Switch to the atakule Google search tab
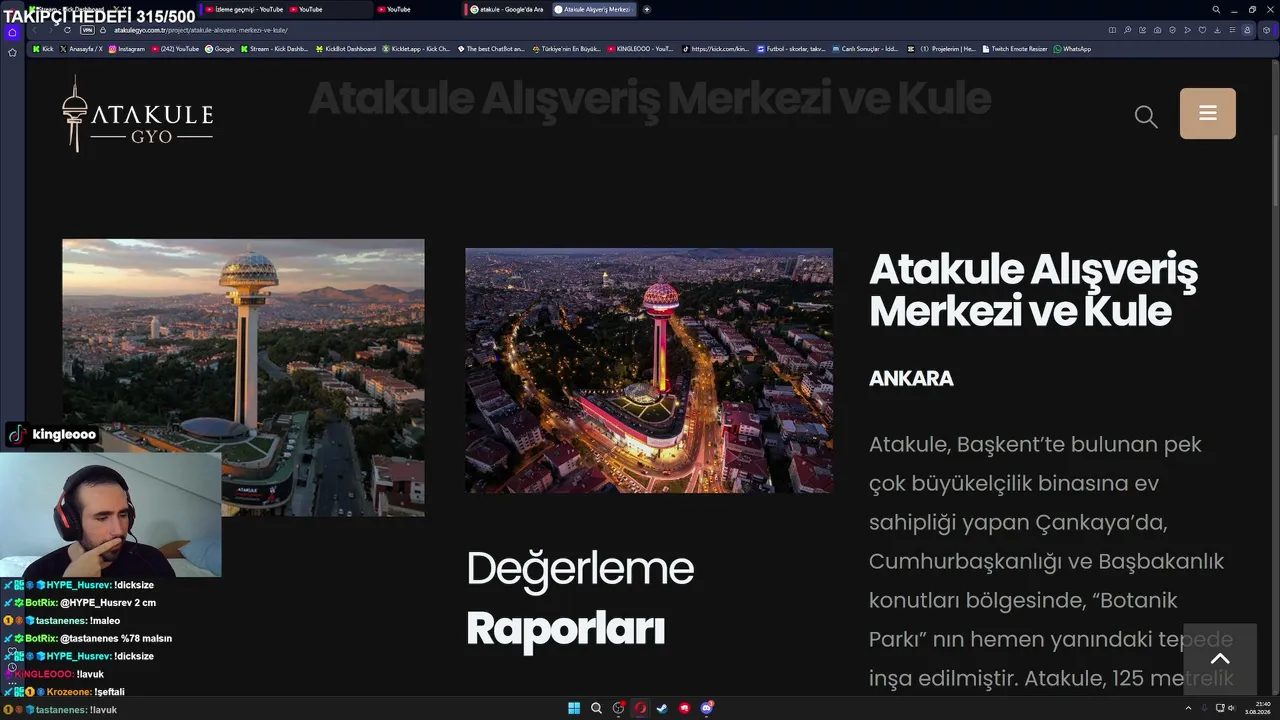 pyautogui.click(x=507, y=9)
